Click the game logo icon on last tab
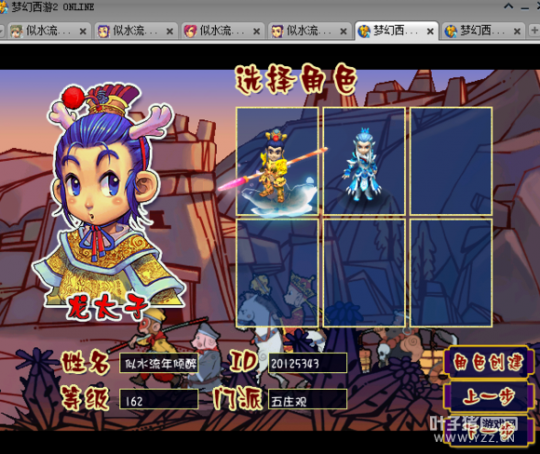Image resolution: width=540 pixels, height=454 pixels. pyautogui.click(x=450, y=31)
